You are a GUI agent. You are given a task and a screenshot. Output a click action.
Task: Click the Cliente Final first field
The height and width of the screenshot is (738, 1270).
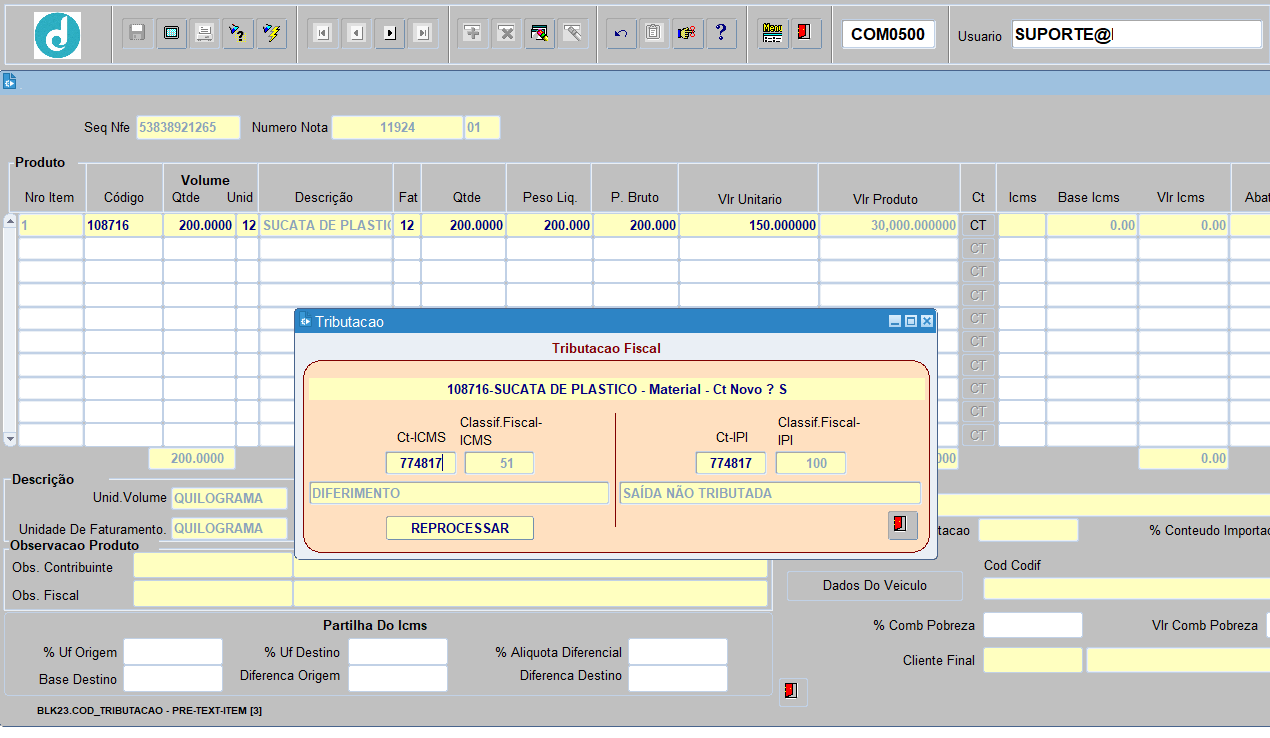(x=1033, y=660)
